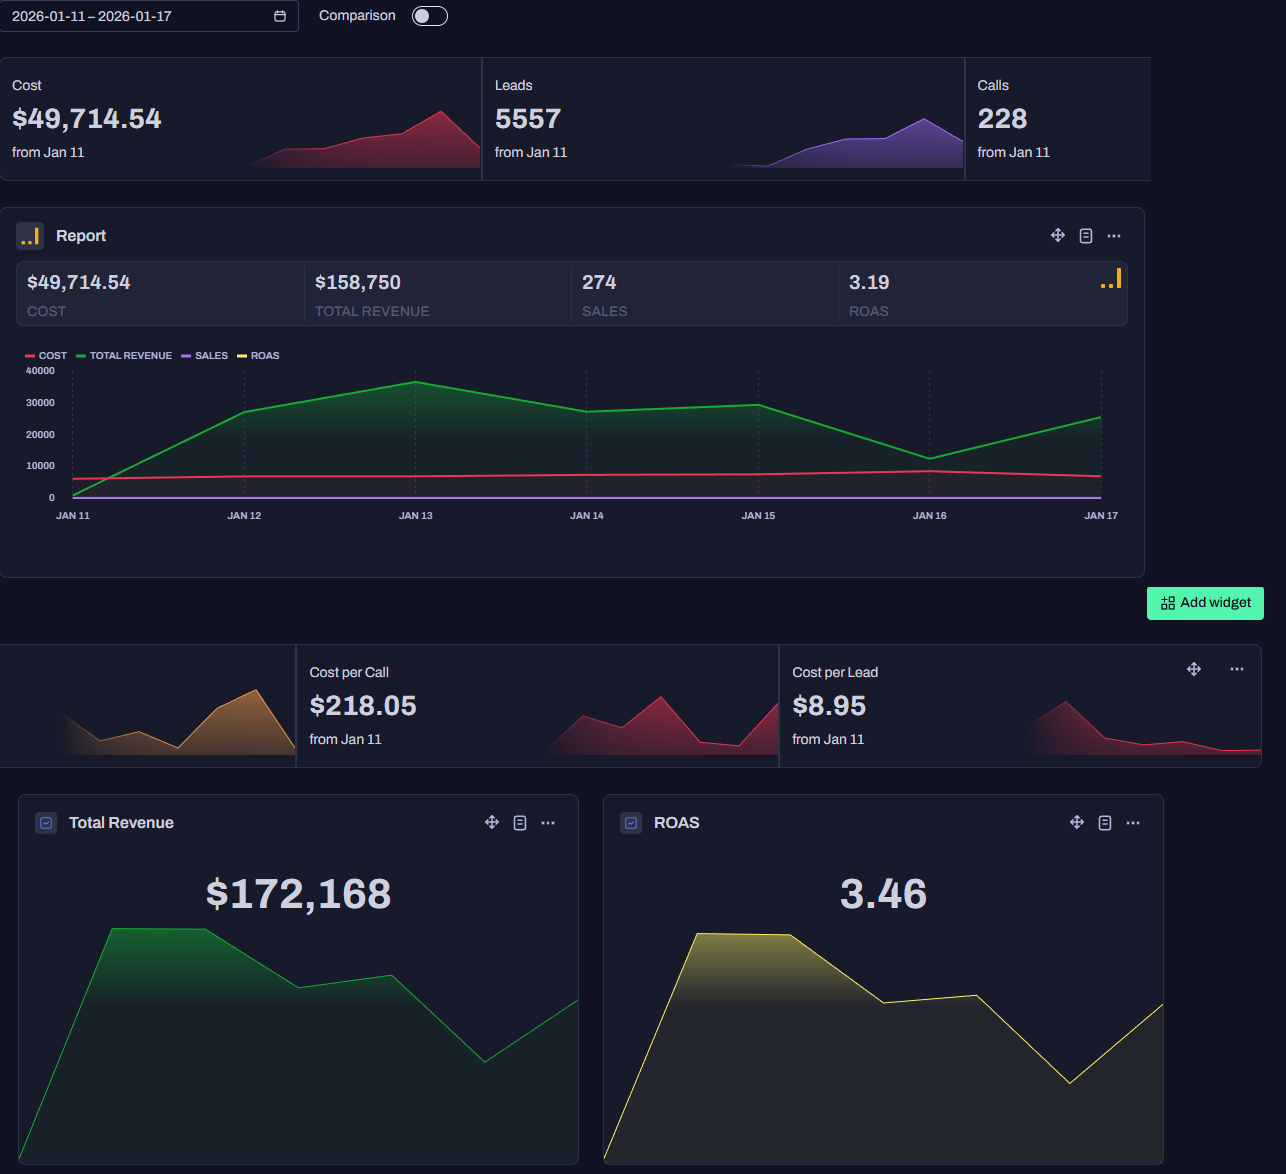Open the Report widget three-dot menu

[x=1114, y=236]
